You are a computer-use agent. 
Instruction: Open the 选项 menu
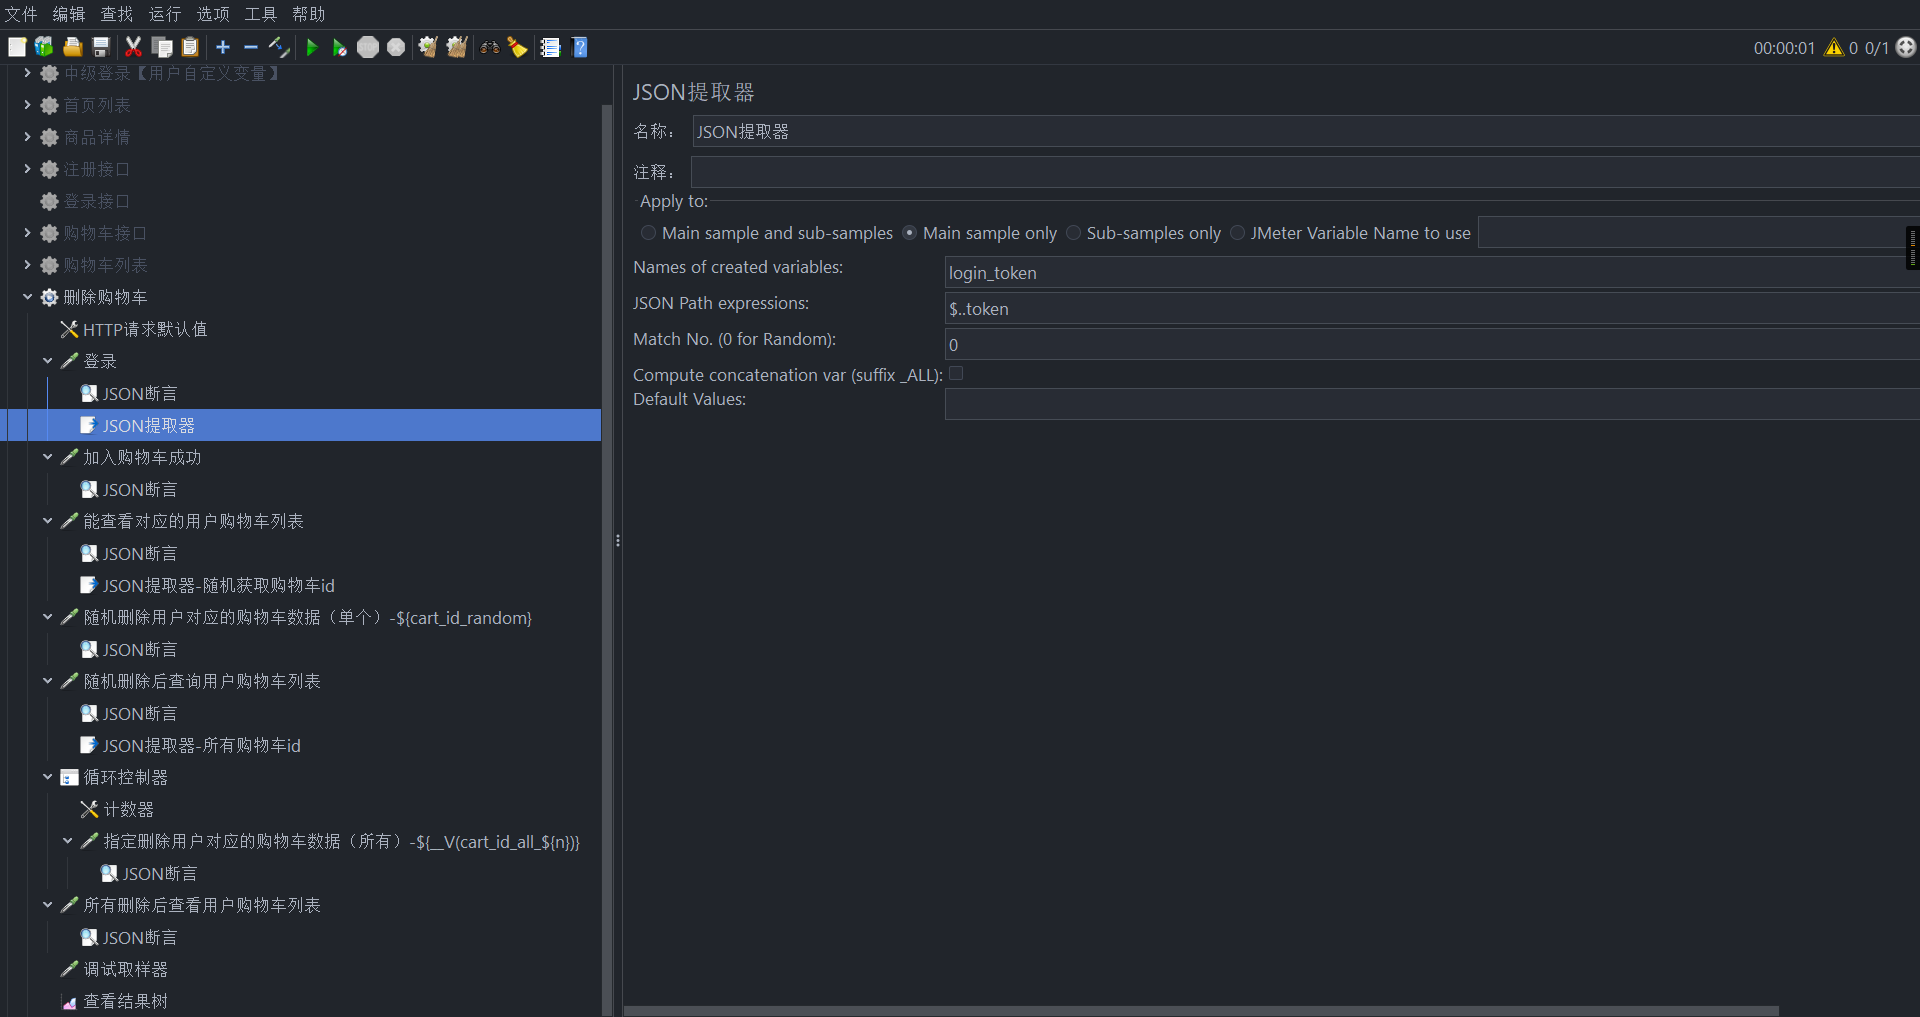tap(213, 14)
